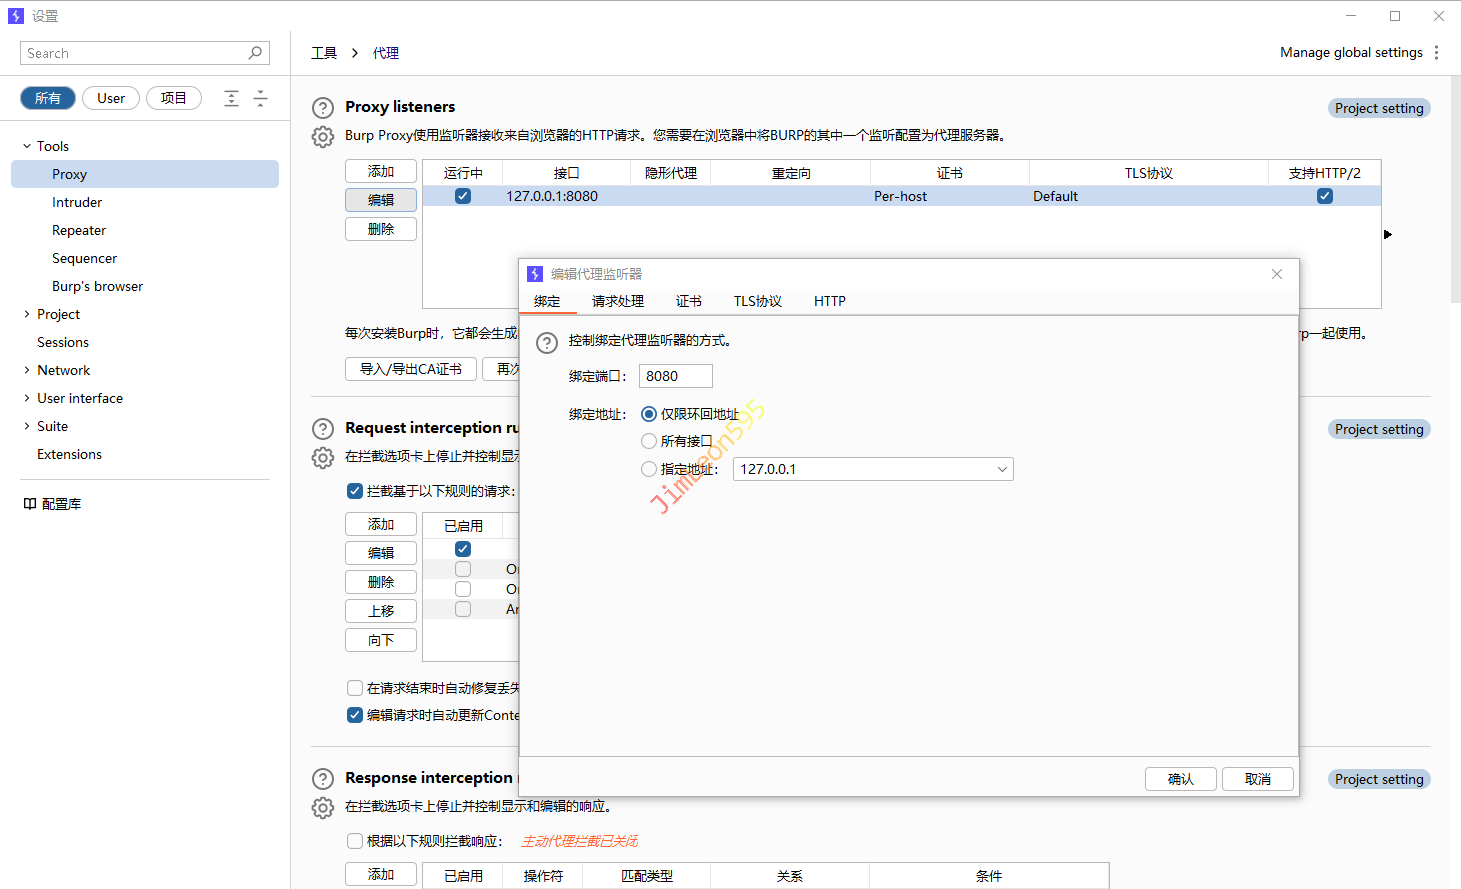Uncheck the running checkbox for 127.0.0.1:8080
Viewport: 1461px width, 889px height.
point(463,196)
